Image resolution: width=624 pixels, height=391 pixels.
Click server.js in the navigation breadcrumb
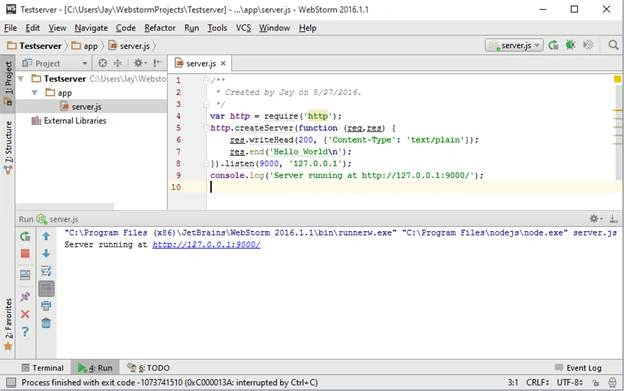[x=129, y=46]
